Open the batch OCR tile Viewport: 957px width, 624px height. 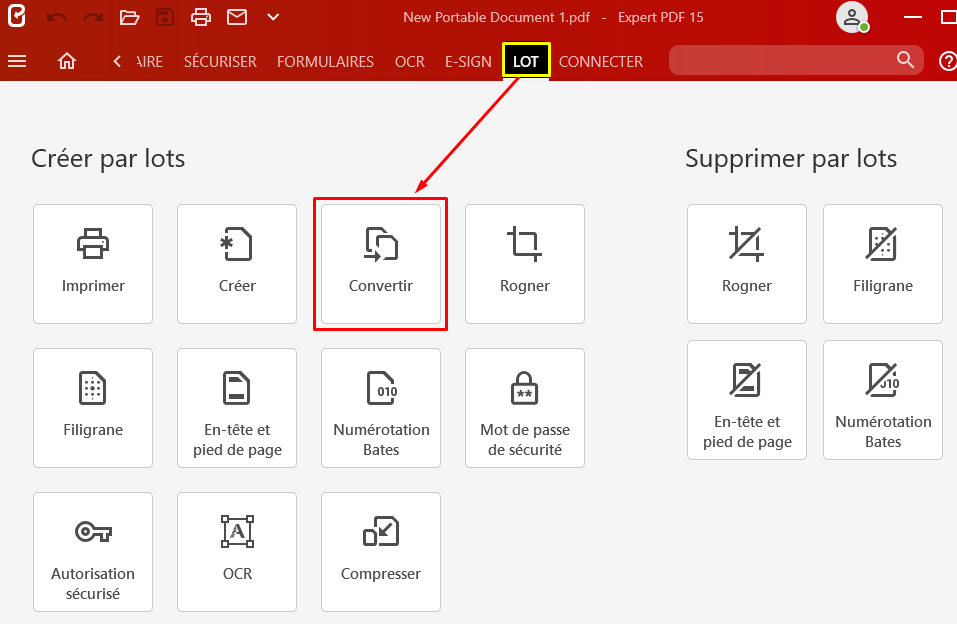tap(237, 552)
